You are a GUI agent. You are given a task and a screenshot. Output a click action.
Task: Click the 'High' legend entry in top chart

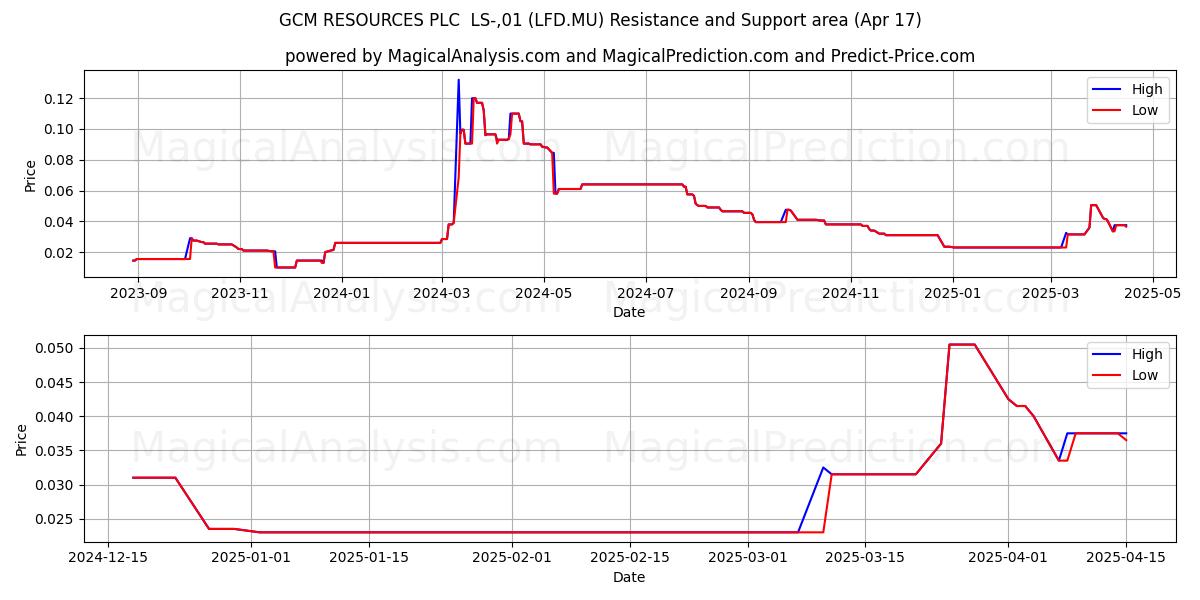[1147, 89]
